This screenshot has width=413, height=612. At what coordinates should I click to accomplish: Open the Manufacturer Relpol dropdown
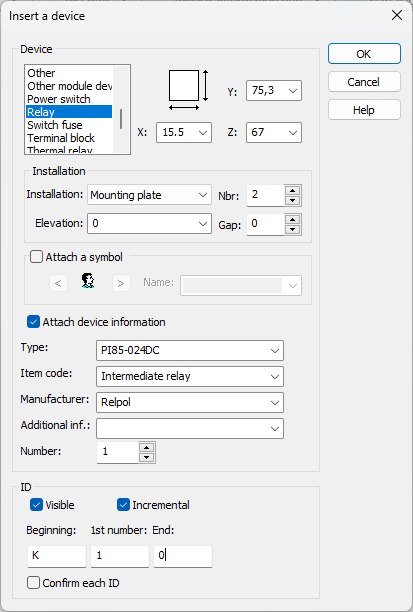[x=190, y=402]
